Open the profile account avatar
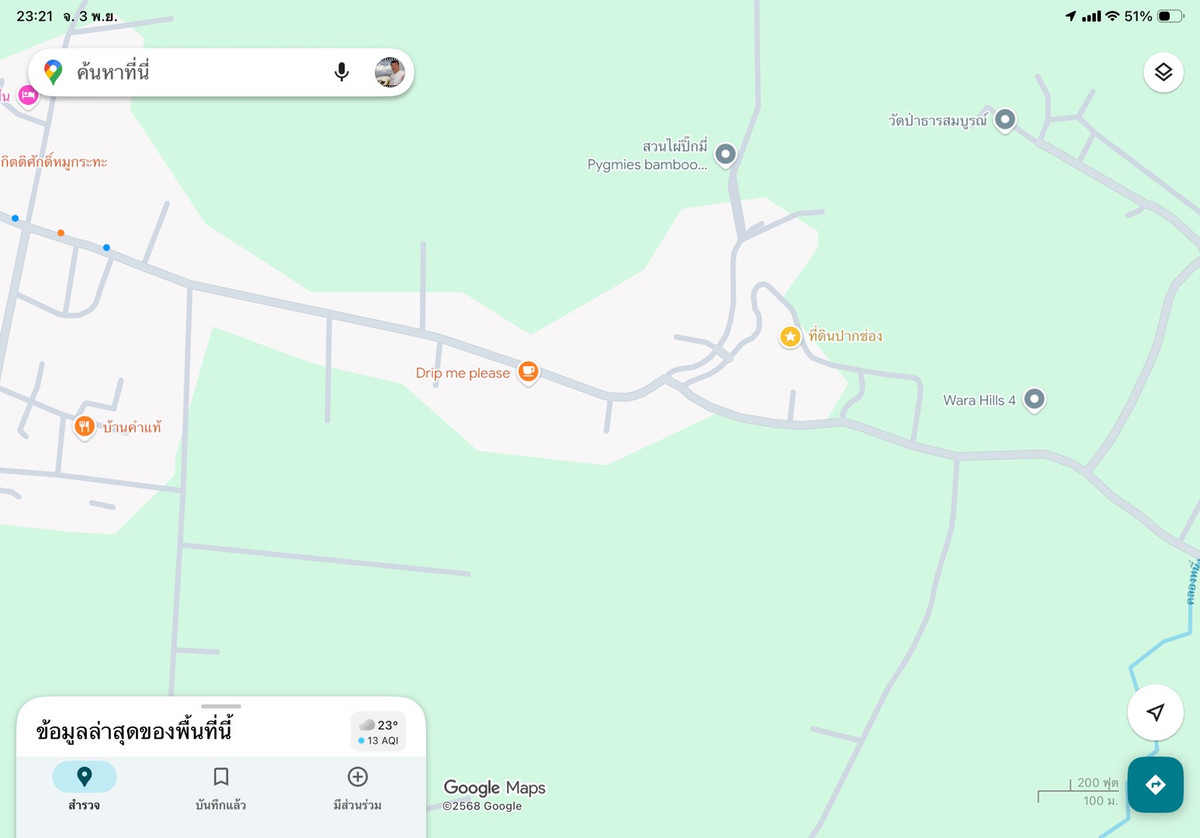 pyautogui.click(x=390, y=72)
